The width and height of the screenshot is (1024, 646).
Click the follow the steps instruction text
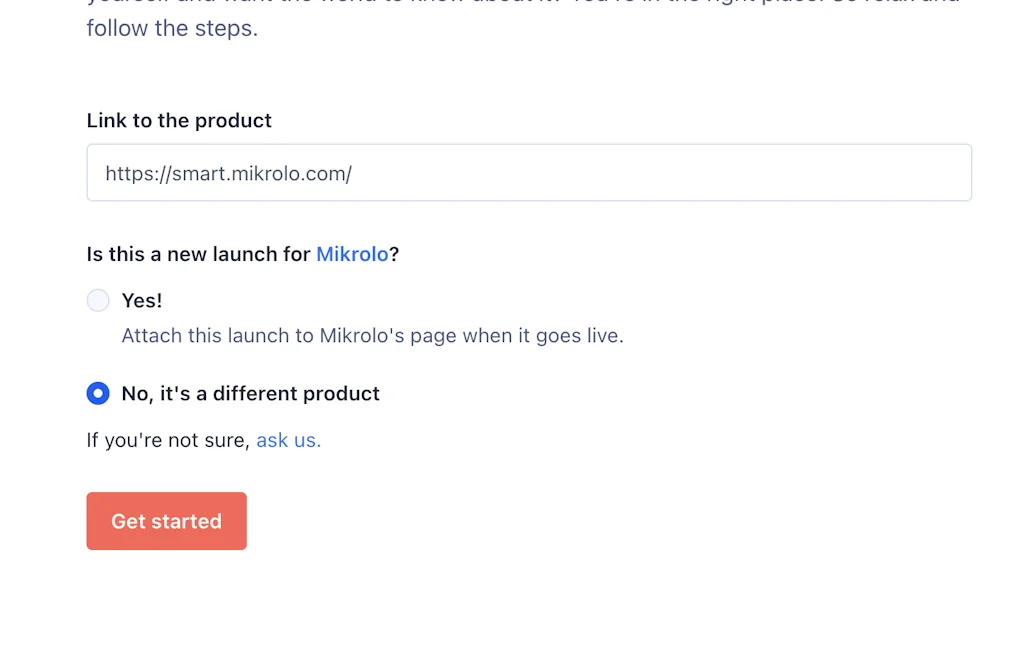pos(172,28)
